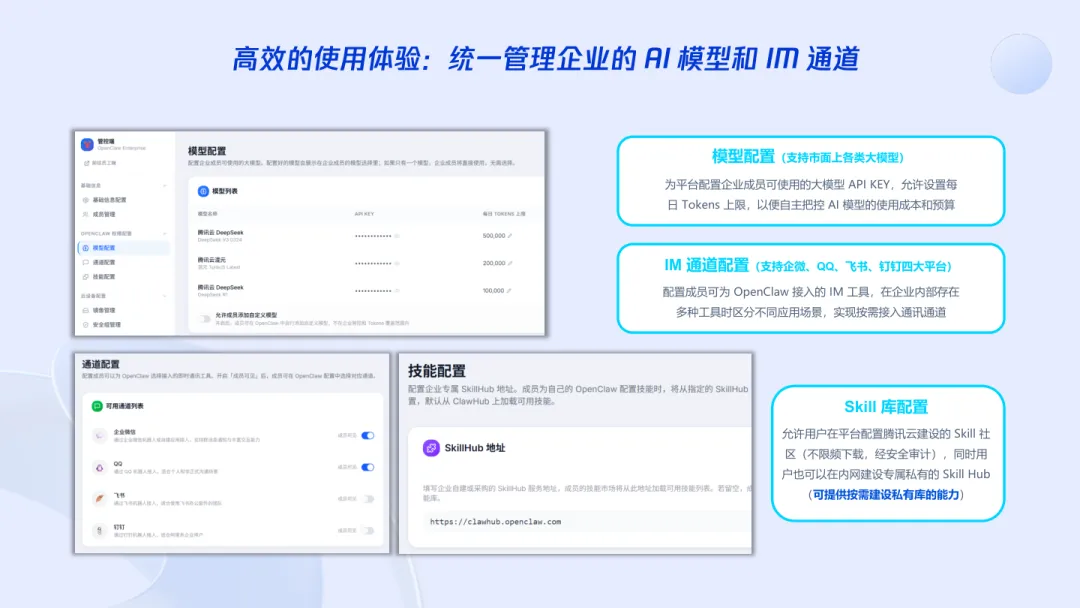
Task: Click the chat bubble icon beside 通道配置
Action: coord(85,262)
